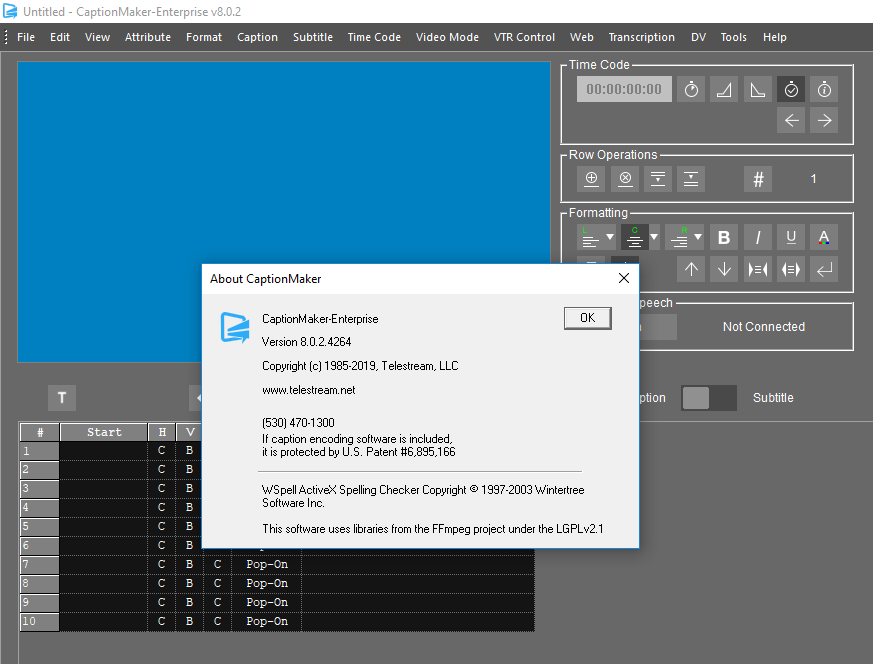Viewport: 873px width, 664px height.
Task: Open the left alignment dropdown arrow
Action: (x=607, y=237)
